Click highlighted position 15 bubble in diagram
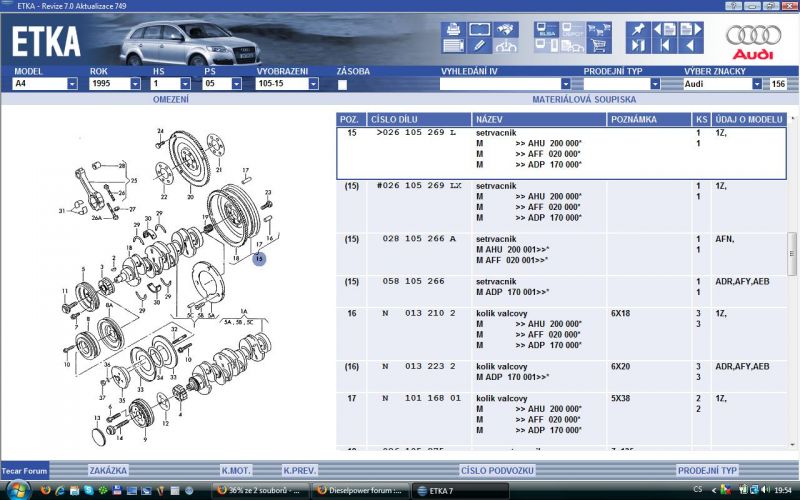Screen dimensions: 800x500 [259, 259]
